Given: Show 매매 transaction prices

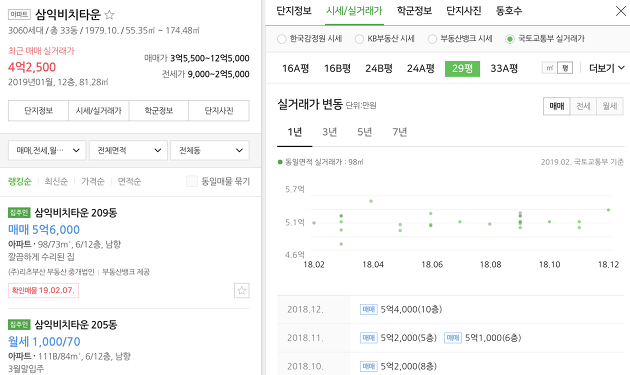Looking at the screenshot, I should (556, 106).
